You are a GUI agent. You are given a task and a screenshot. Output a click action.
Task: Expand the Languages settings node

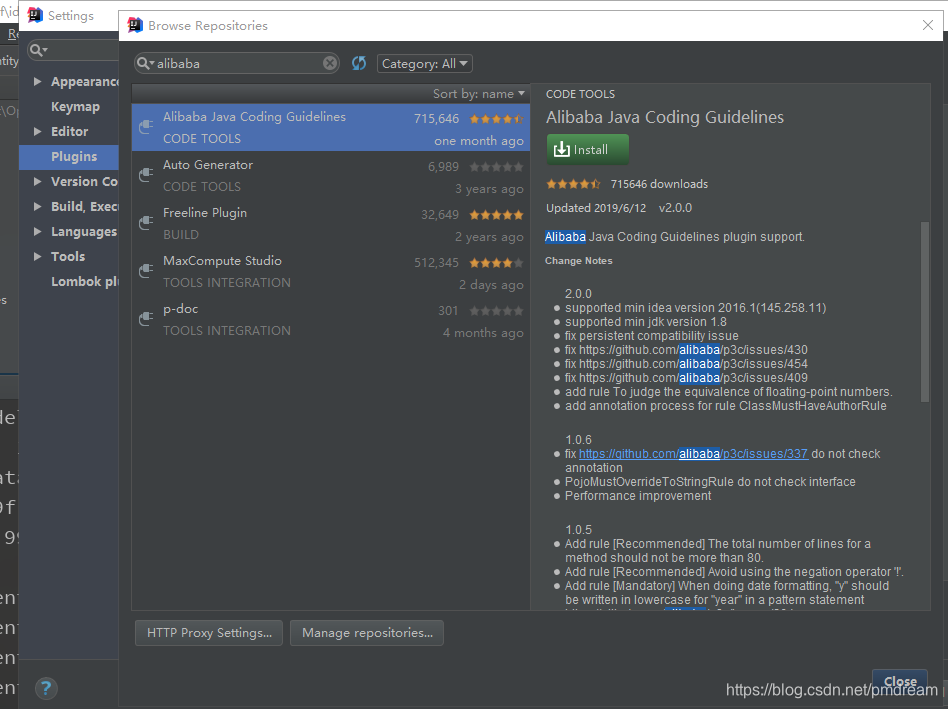click(x=37, y=231)
